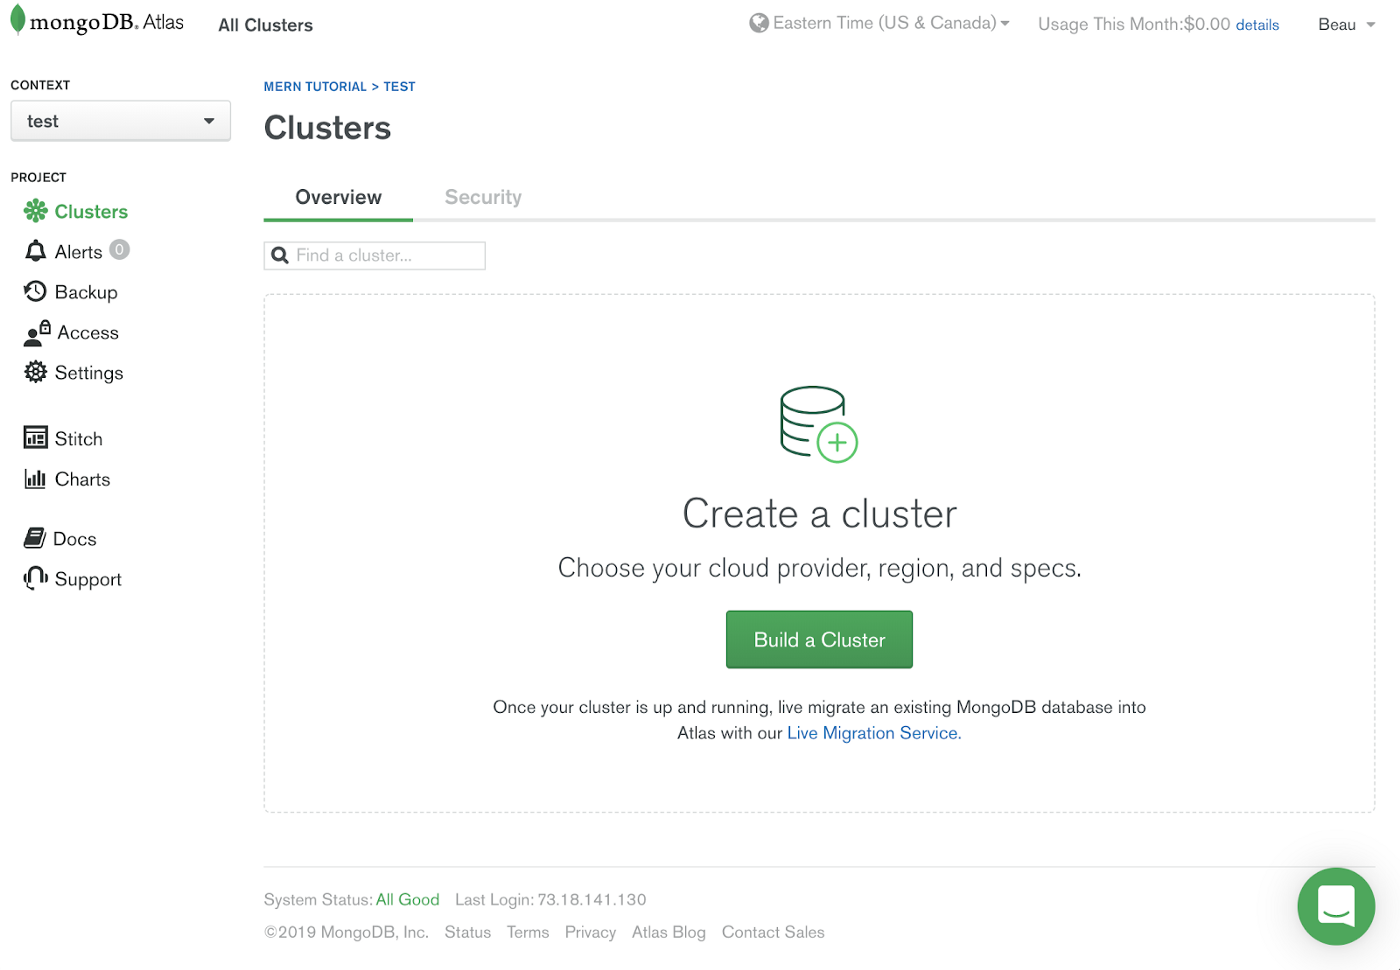1400x970 pixels.
Task: Open Stitch in the sidebar
Action: [x=78, y=439]
